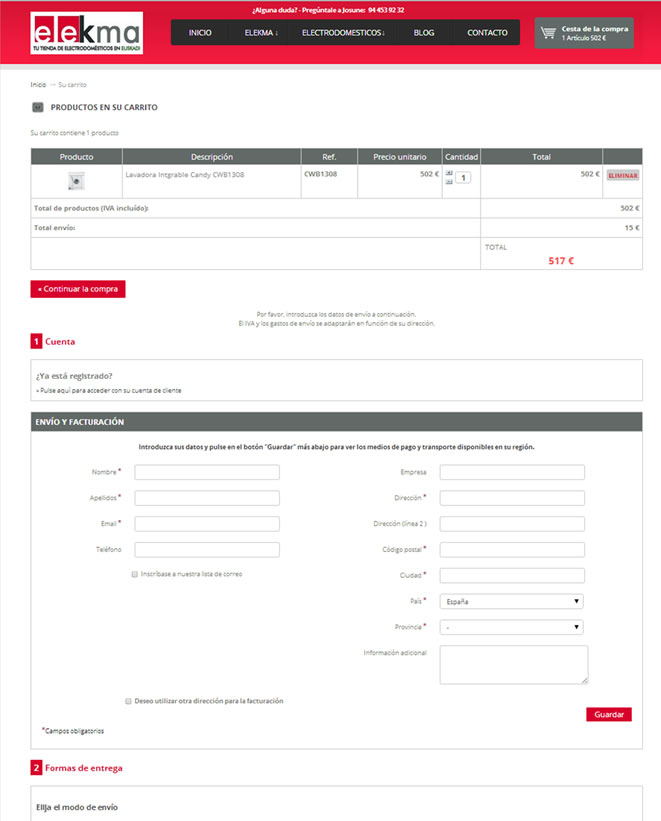Image resolution: width=661 pixels, height=821 pixels.
Task: Click the ELIMINAR button for the product
Action: pos(623,175)
